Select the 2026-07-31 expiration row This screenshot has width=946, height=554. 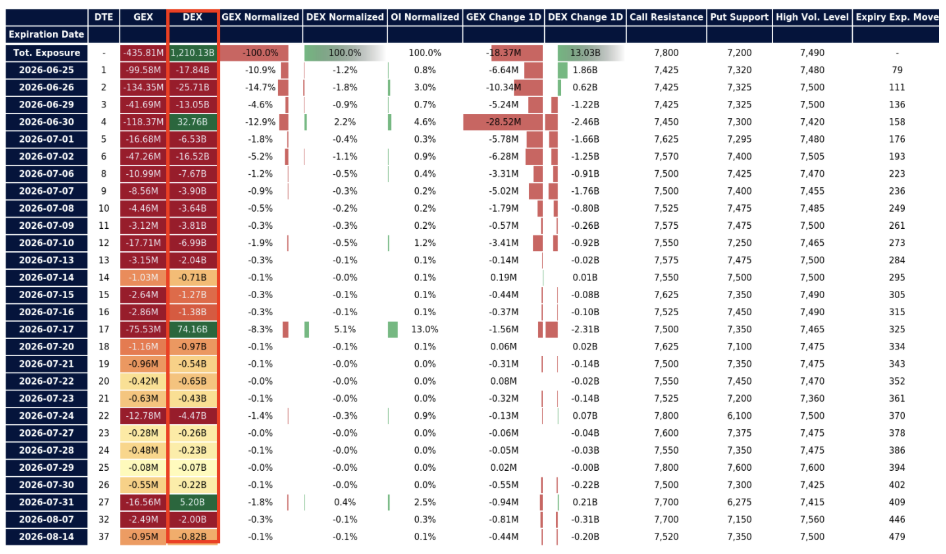(x=46, y=502)
